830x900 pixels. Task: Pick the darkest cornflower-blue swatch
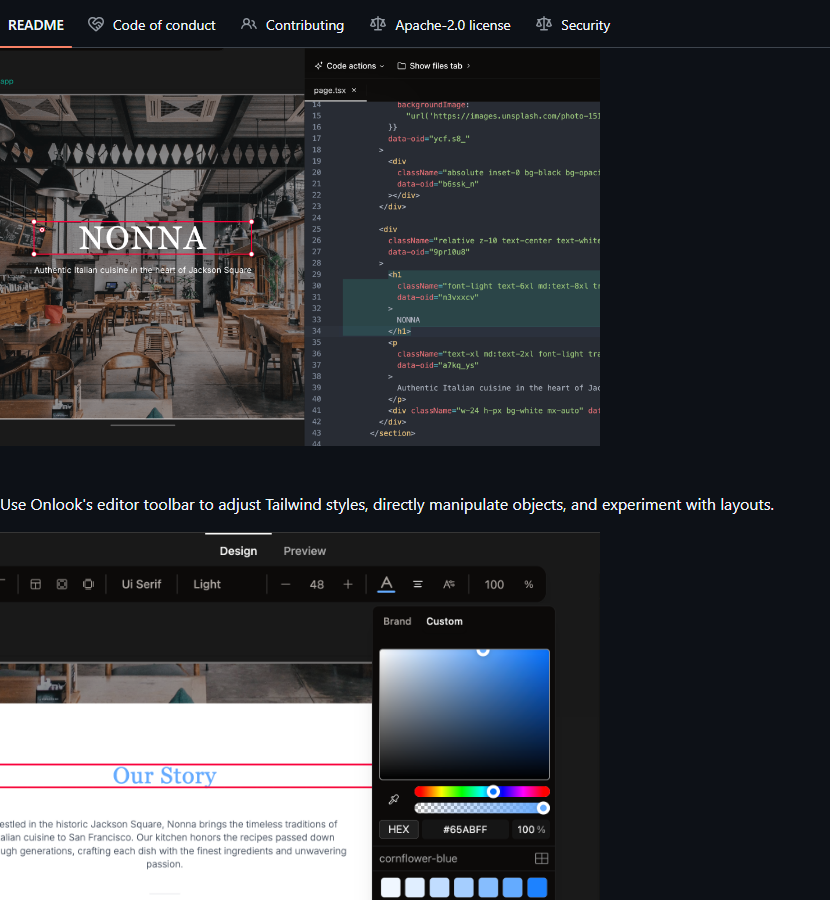[537, 887]
